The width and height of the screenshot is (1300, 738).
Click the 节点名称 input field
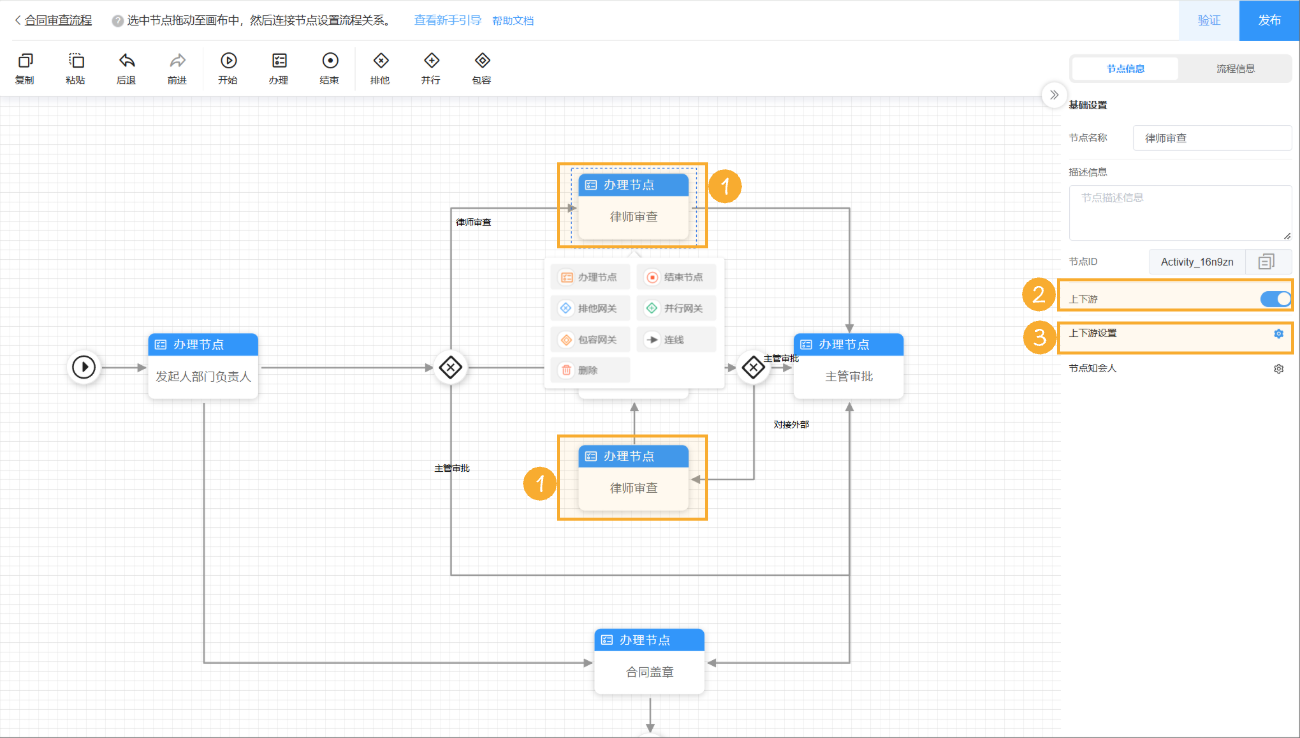[x=1211, y=138]
